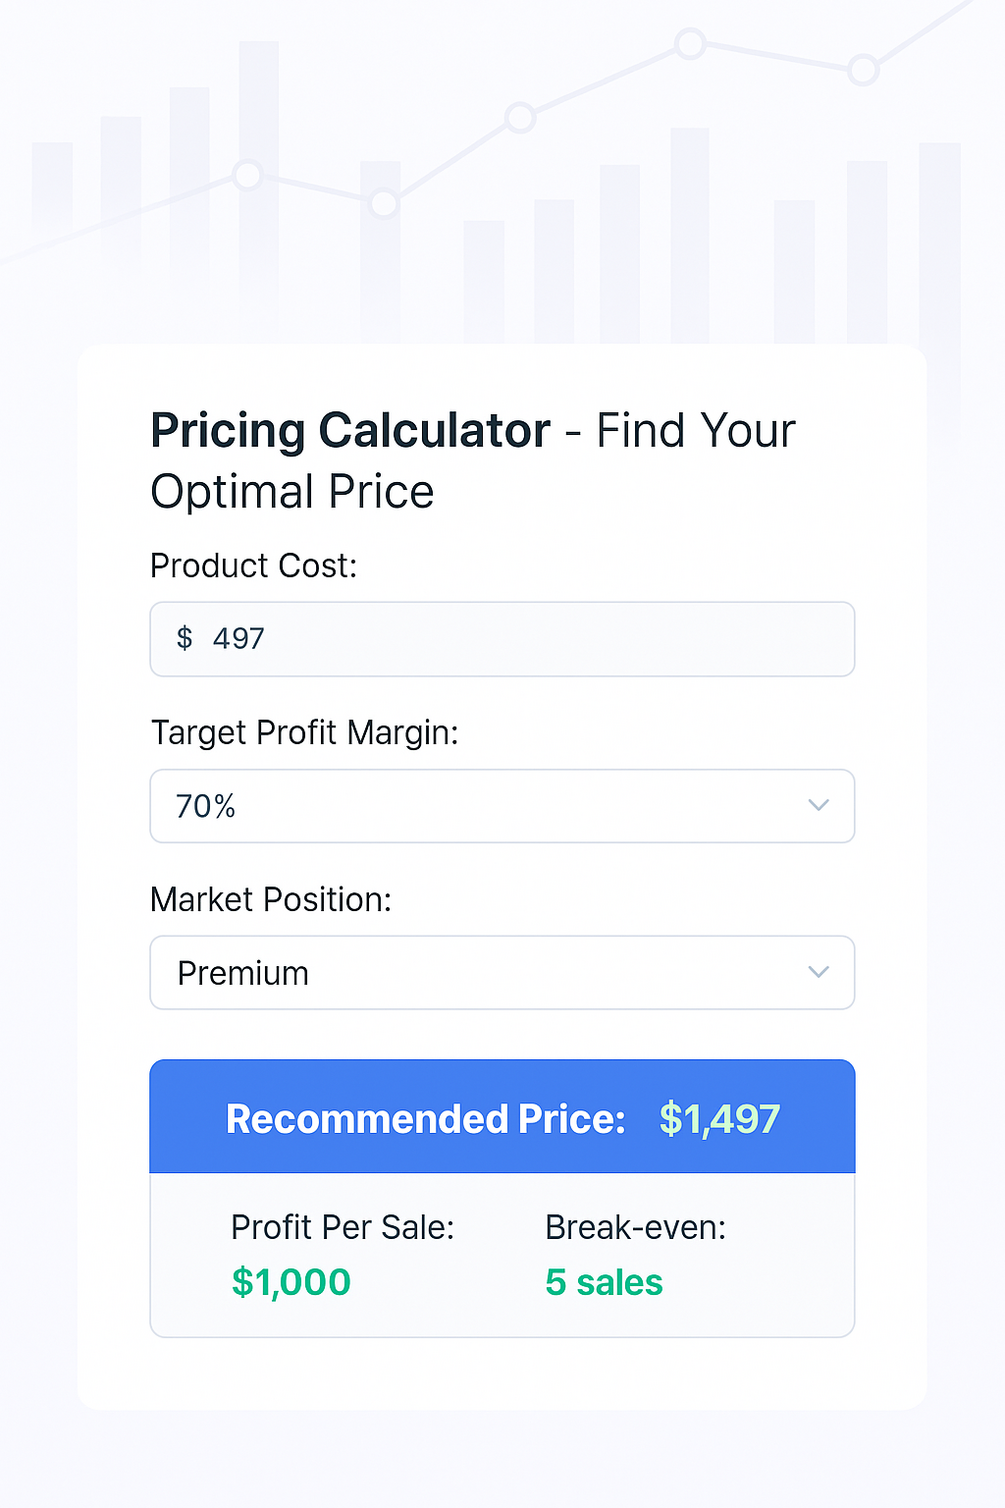The height and width of the screenshot is (1508, 1005).
Task: Click the dollar sign in Product Cost field
Action: point(184,638)
